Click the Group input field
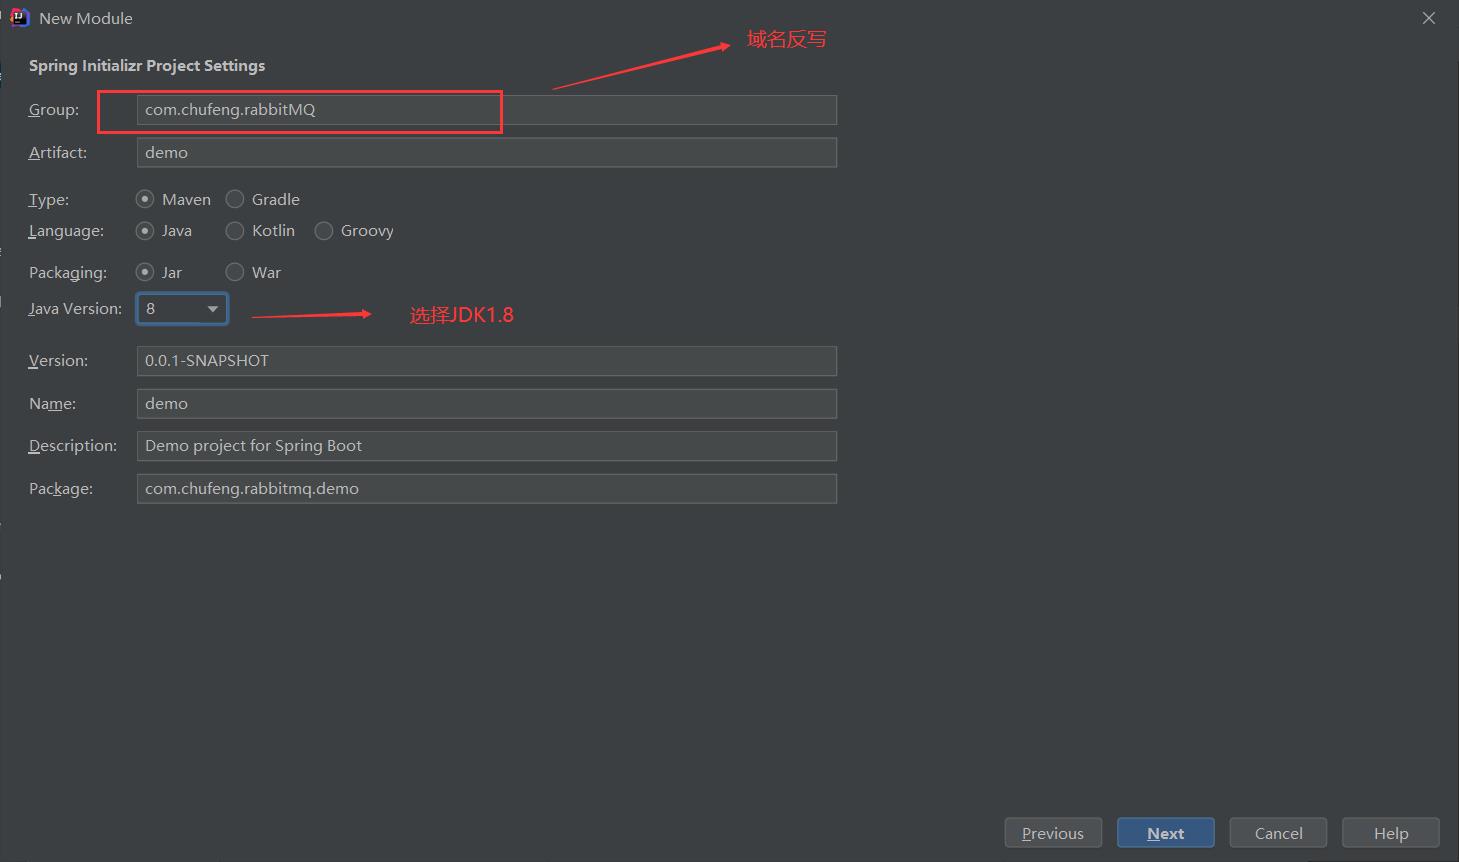Viewport: 1459px width, 862px height. point(486,110)
